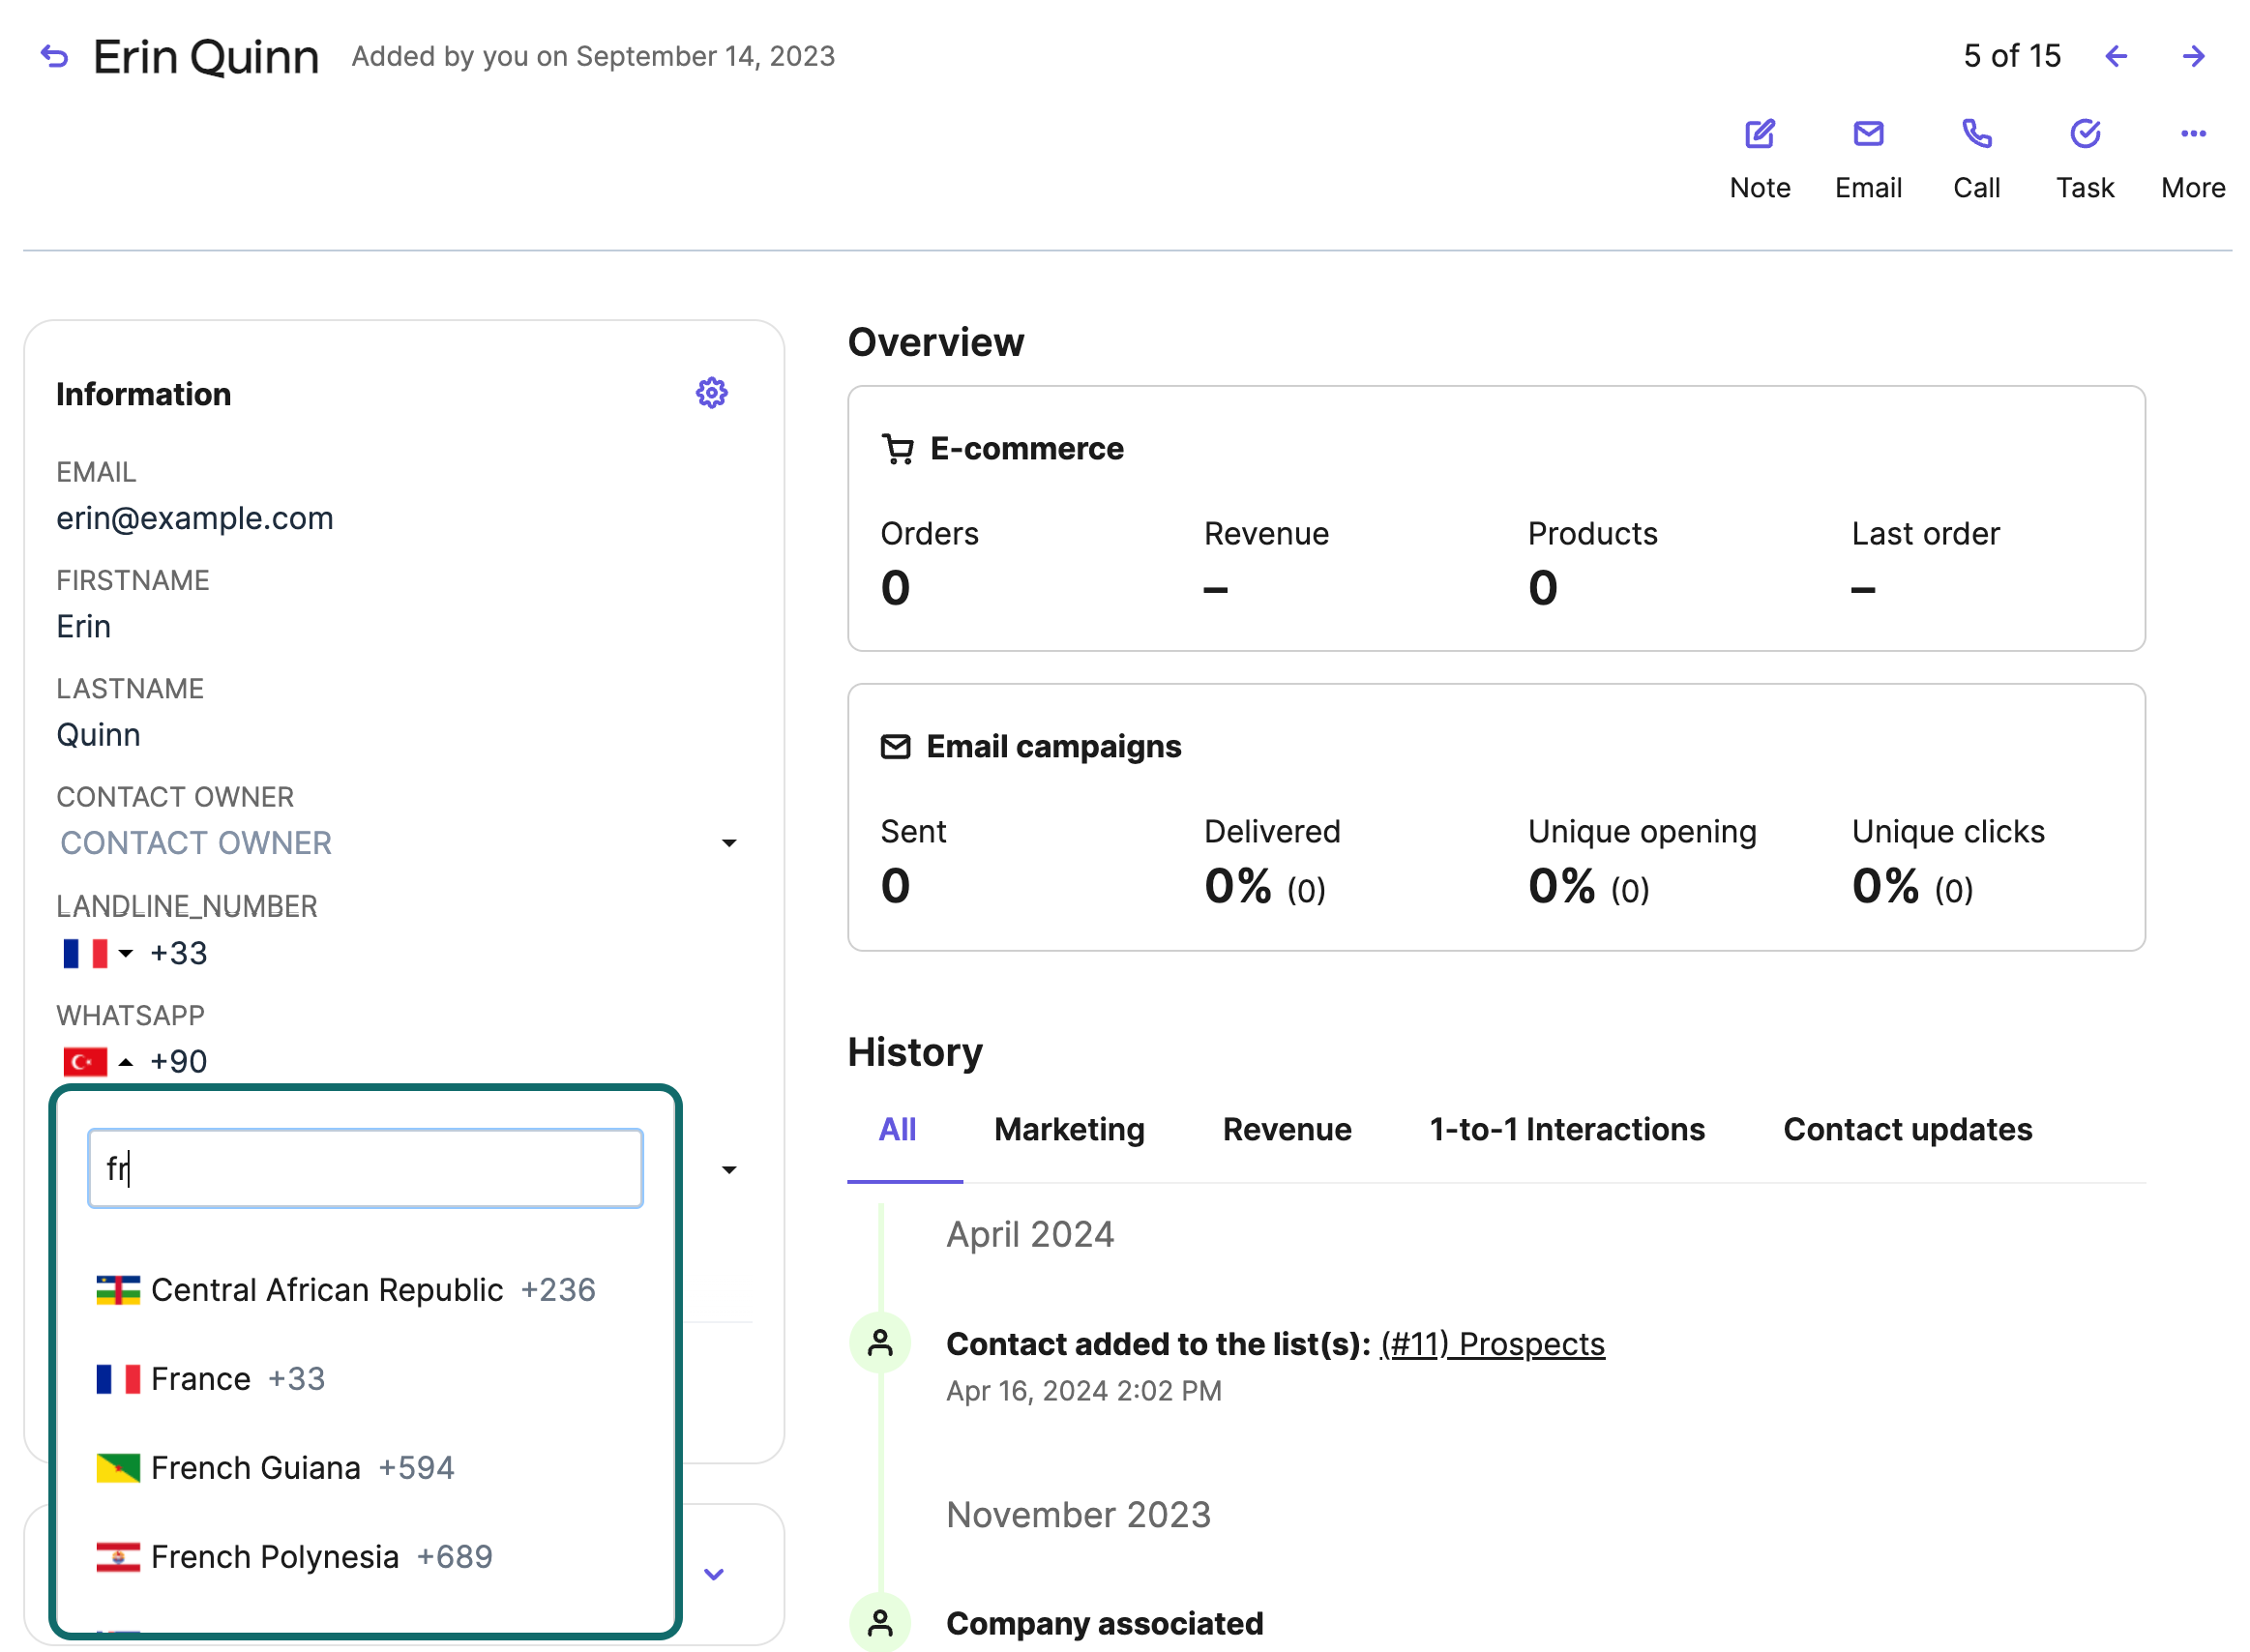Go to previous contact arrow
The width and height of the screenshot is (2250, 1652).
click(2115, 57)
